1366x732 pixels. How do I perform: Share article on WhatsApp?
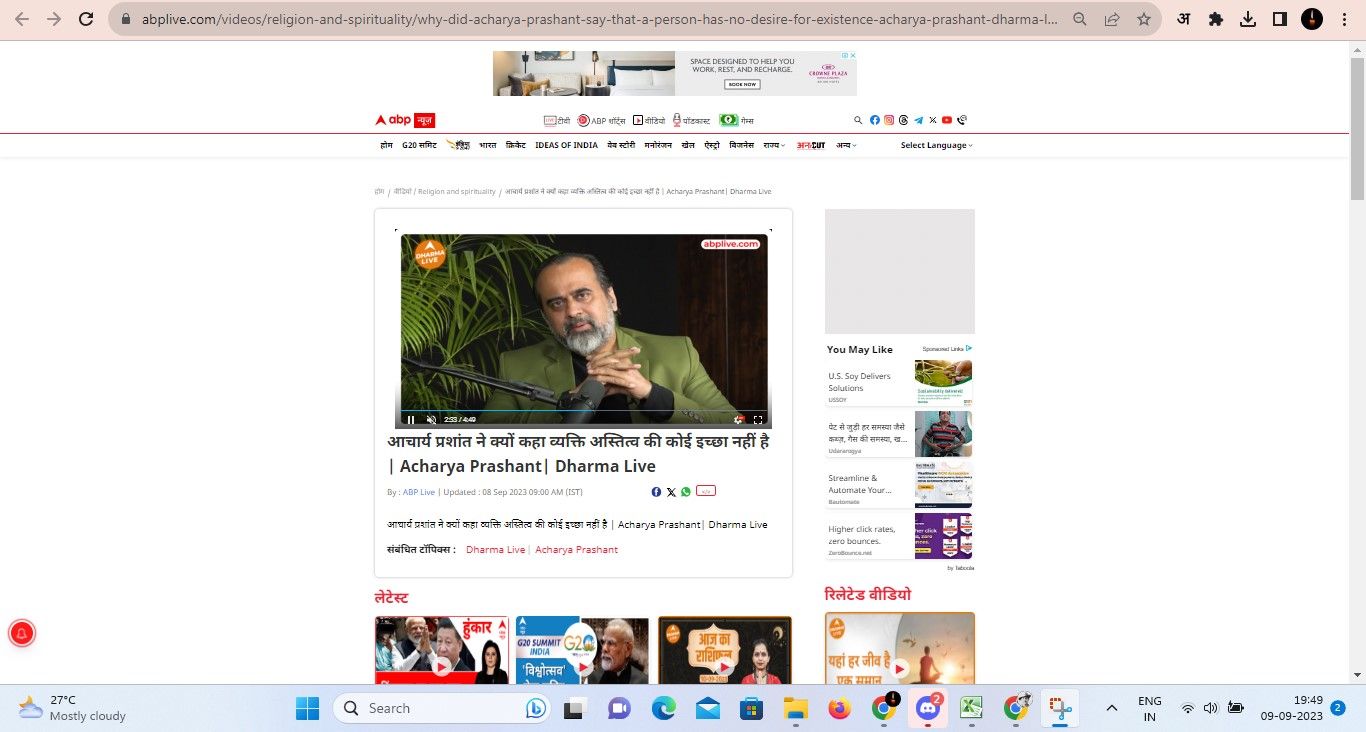[686, 492]
